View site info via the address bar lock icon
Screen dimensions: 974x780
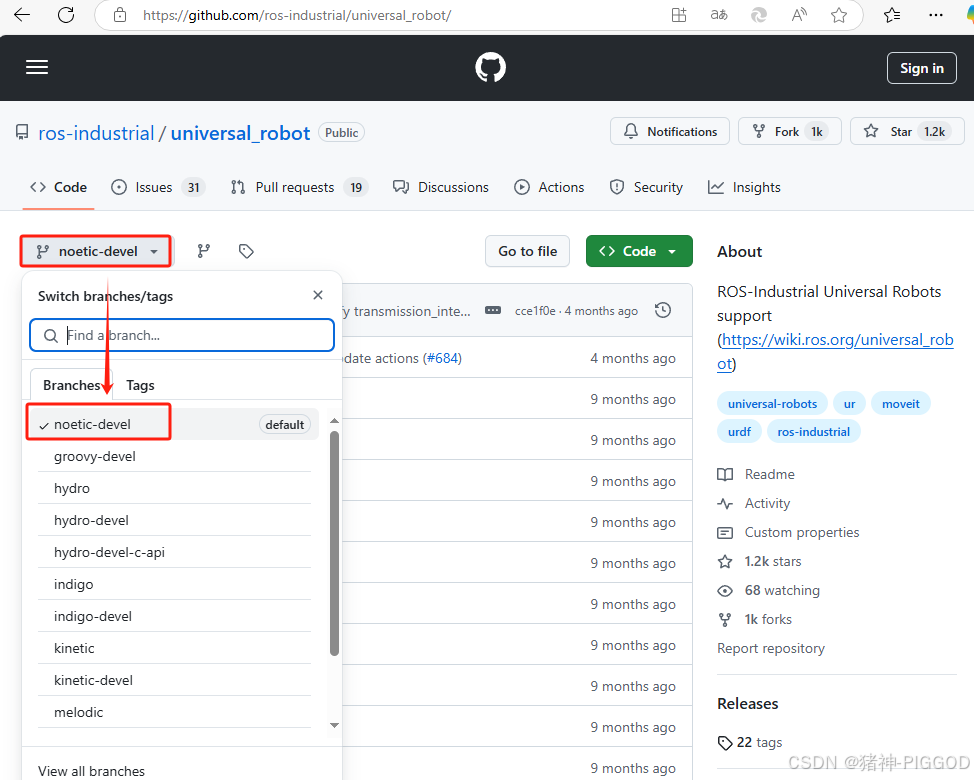[121, 15]
